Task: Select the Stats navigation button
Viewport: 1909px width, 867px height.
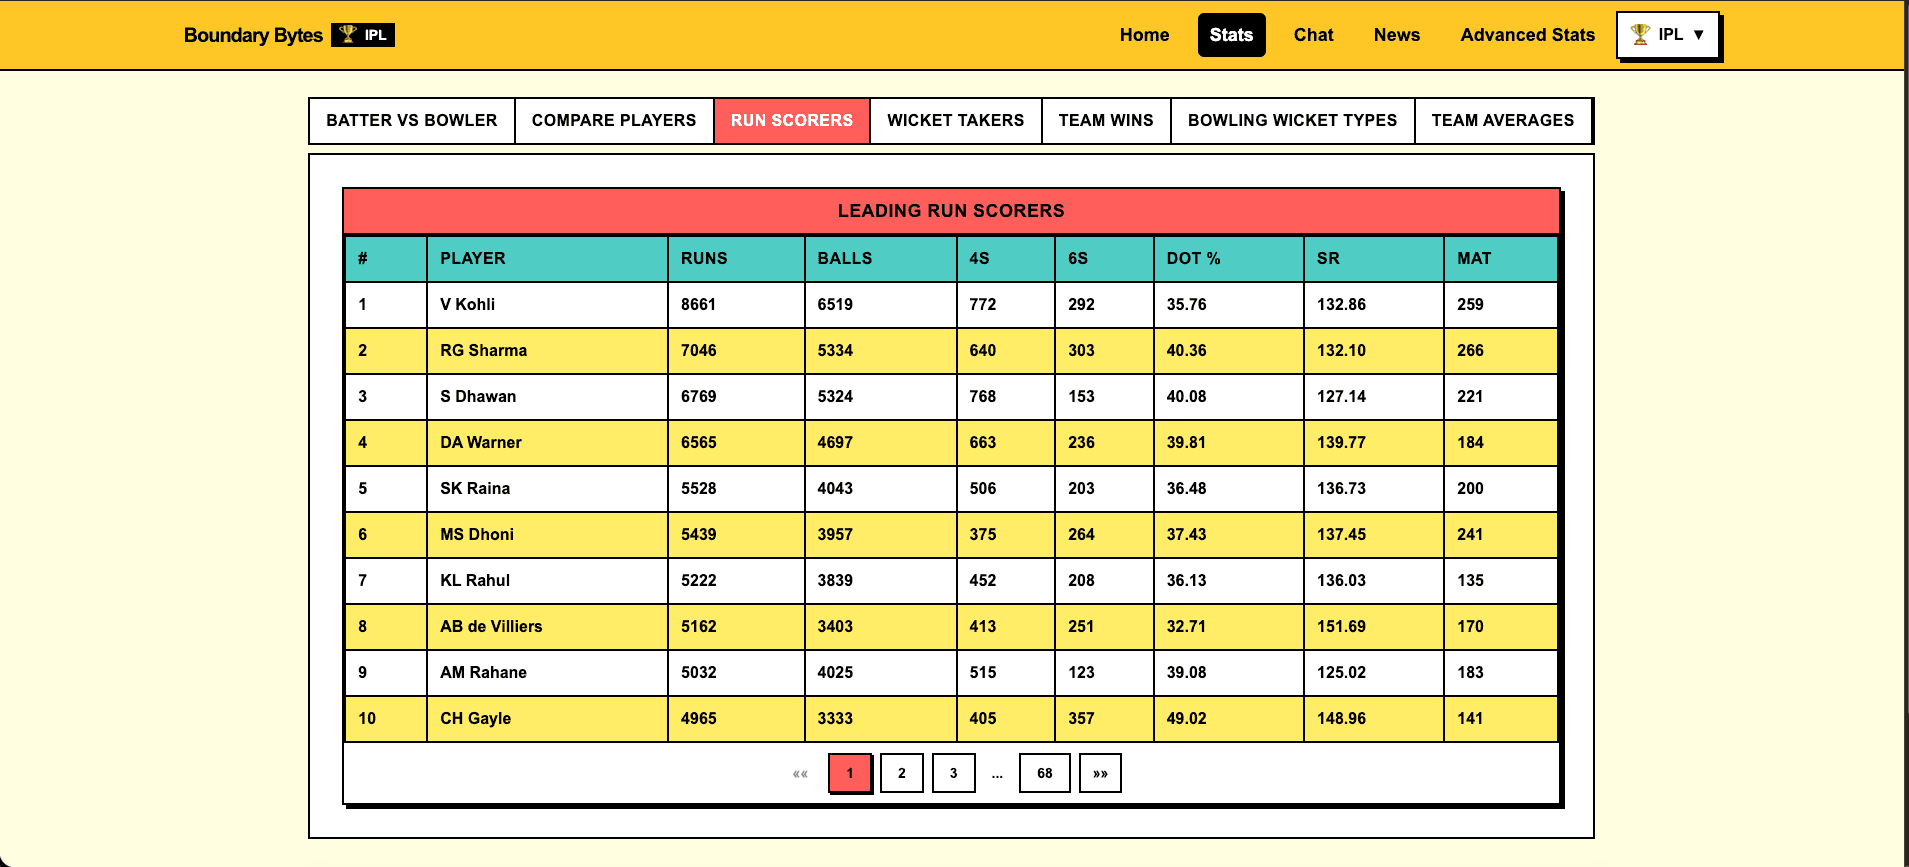Action: point(1231,35)
